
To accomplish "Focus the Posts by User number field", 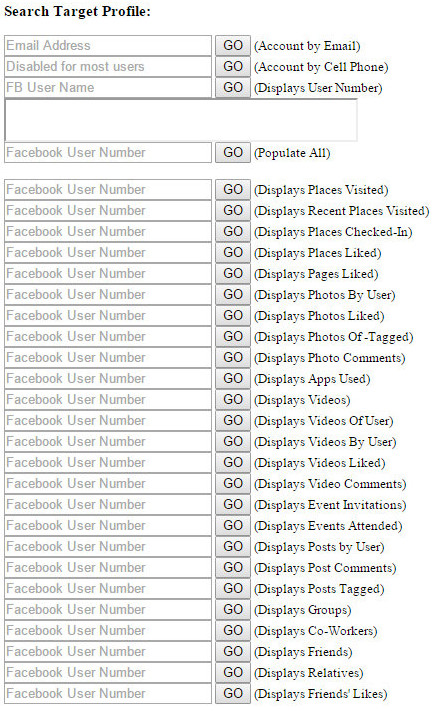I will tap(108, 546).
